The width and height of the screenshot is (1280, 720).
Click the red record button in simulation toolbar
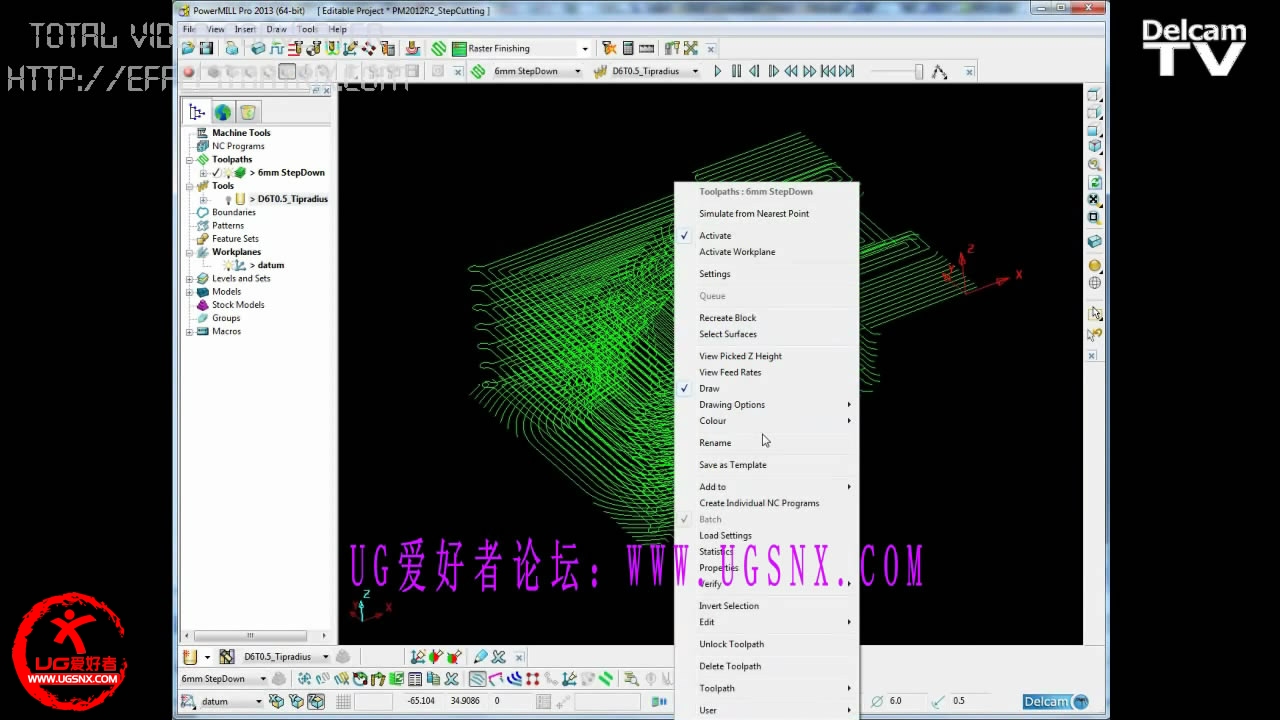tap(189, 72)
